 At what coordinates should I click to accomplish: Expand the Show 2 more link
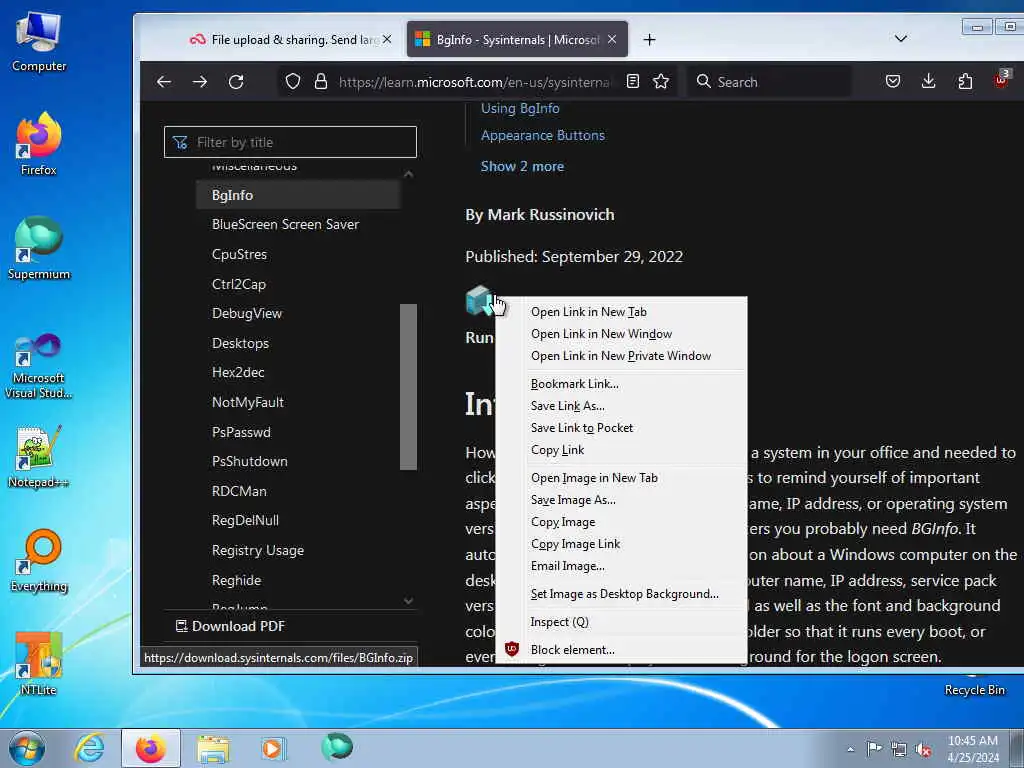(x=522, y=167)
